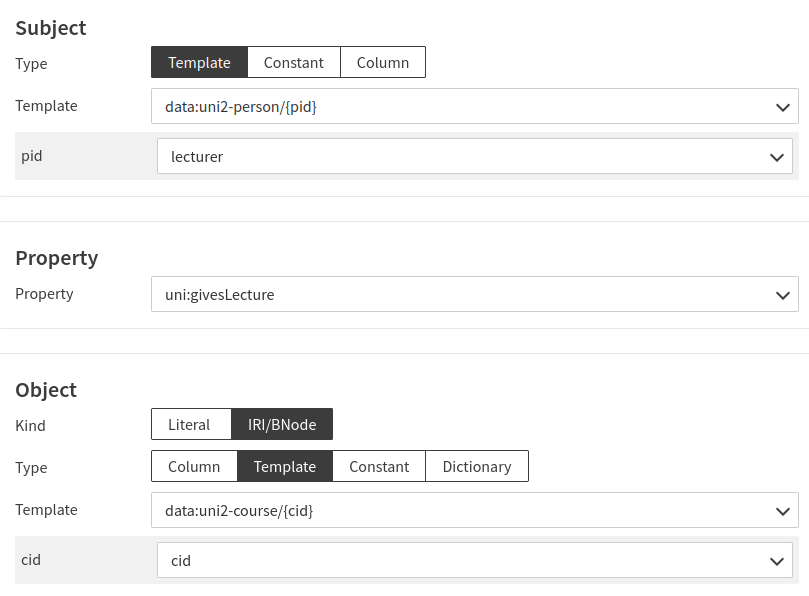The width and height of the screenshot is (809, 596).
Task: Choose Dictionary object type
Action: [476, 466]
